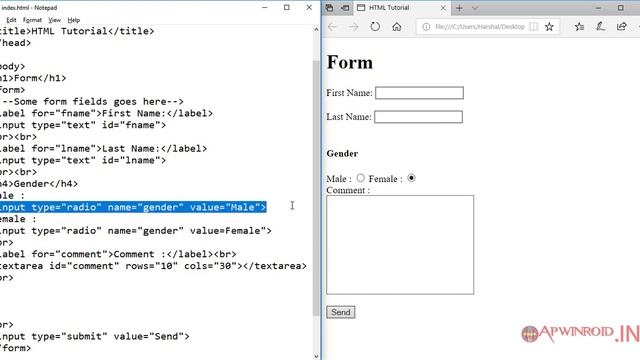
Task: Show tab previews chevron in Edge
Action: [475, 8]
